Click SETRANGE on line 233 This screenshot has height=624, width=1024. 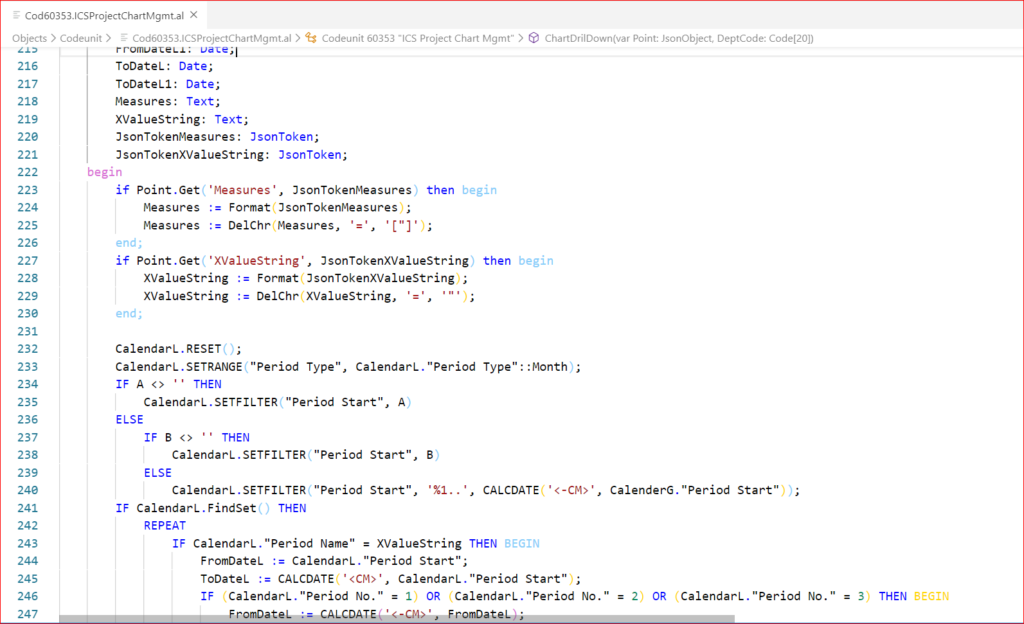point(214,367)
